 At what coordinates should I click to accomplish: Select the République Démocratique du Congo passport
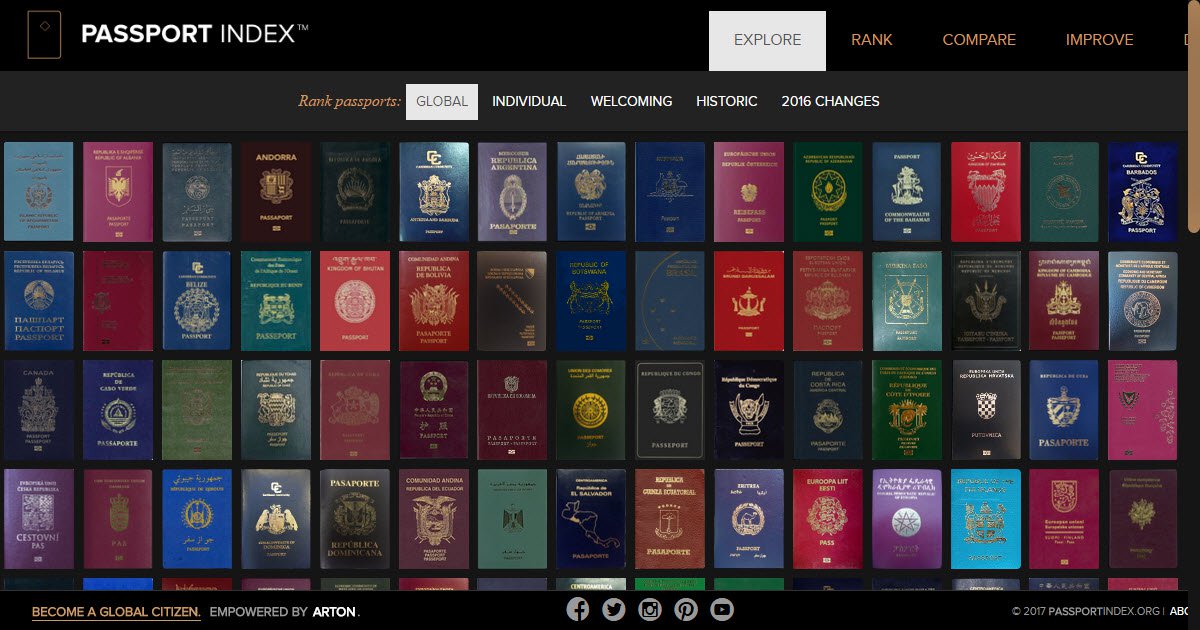pos(749,410)
